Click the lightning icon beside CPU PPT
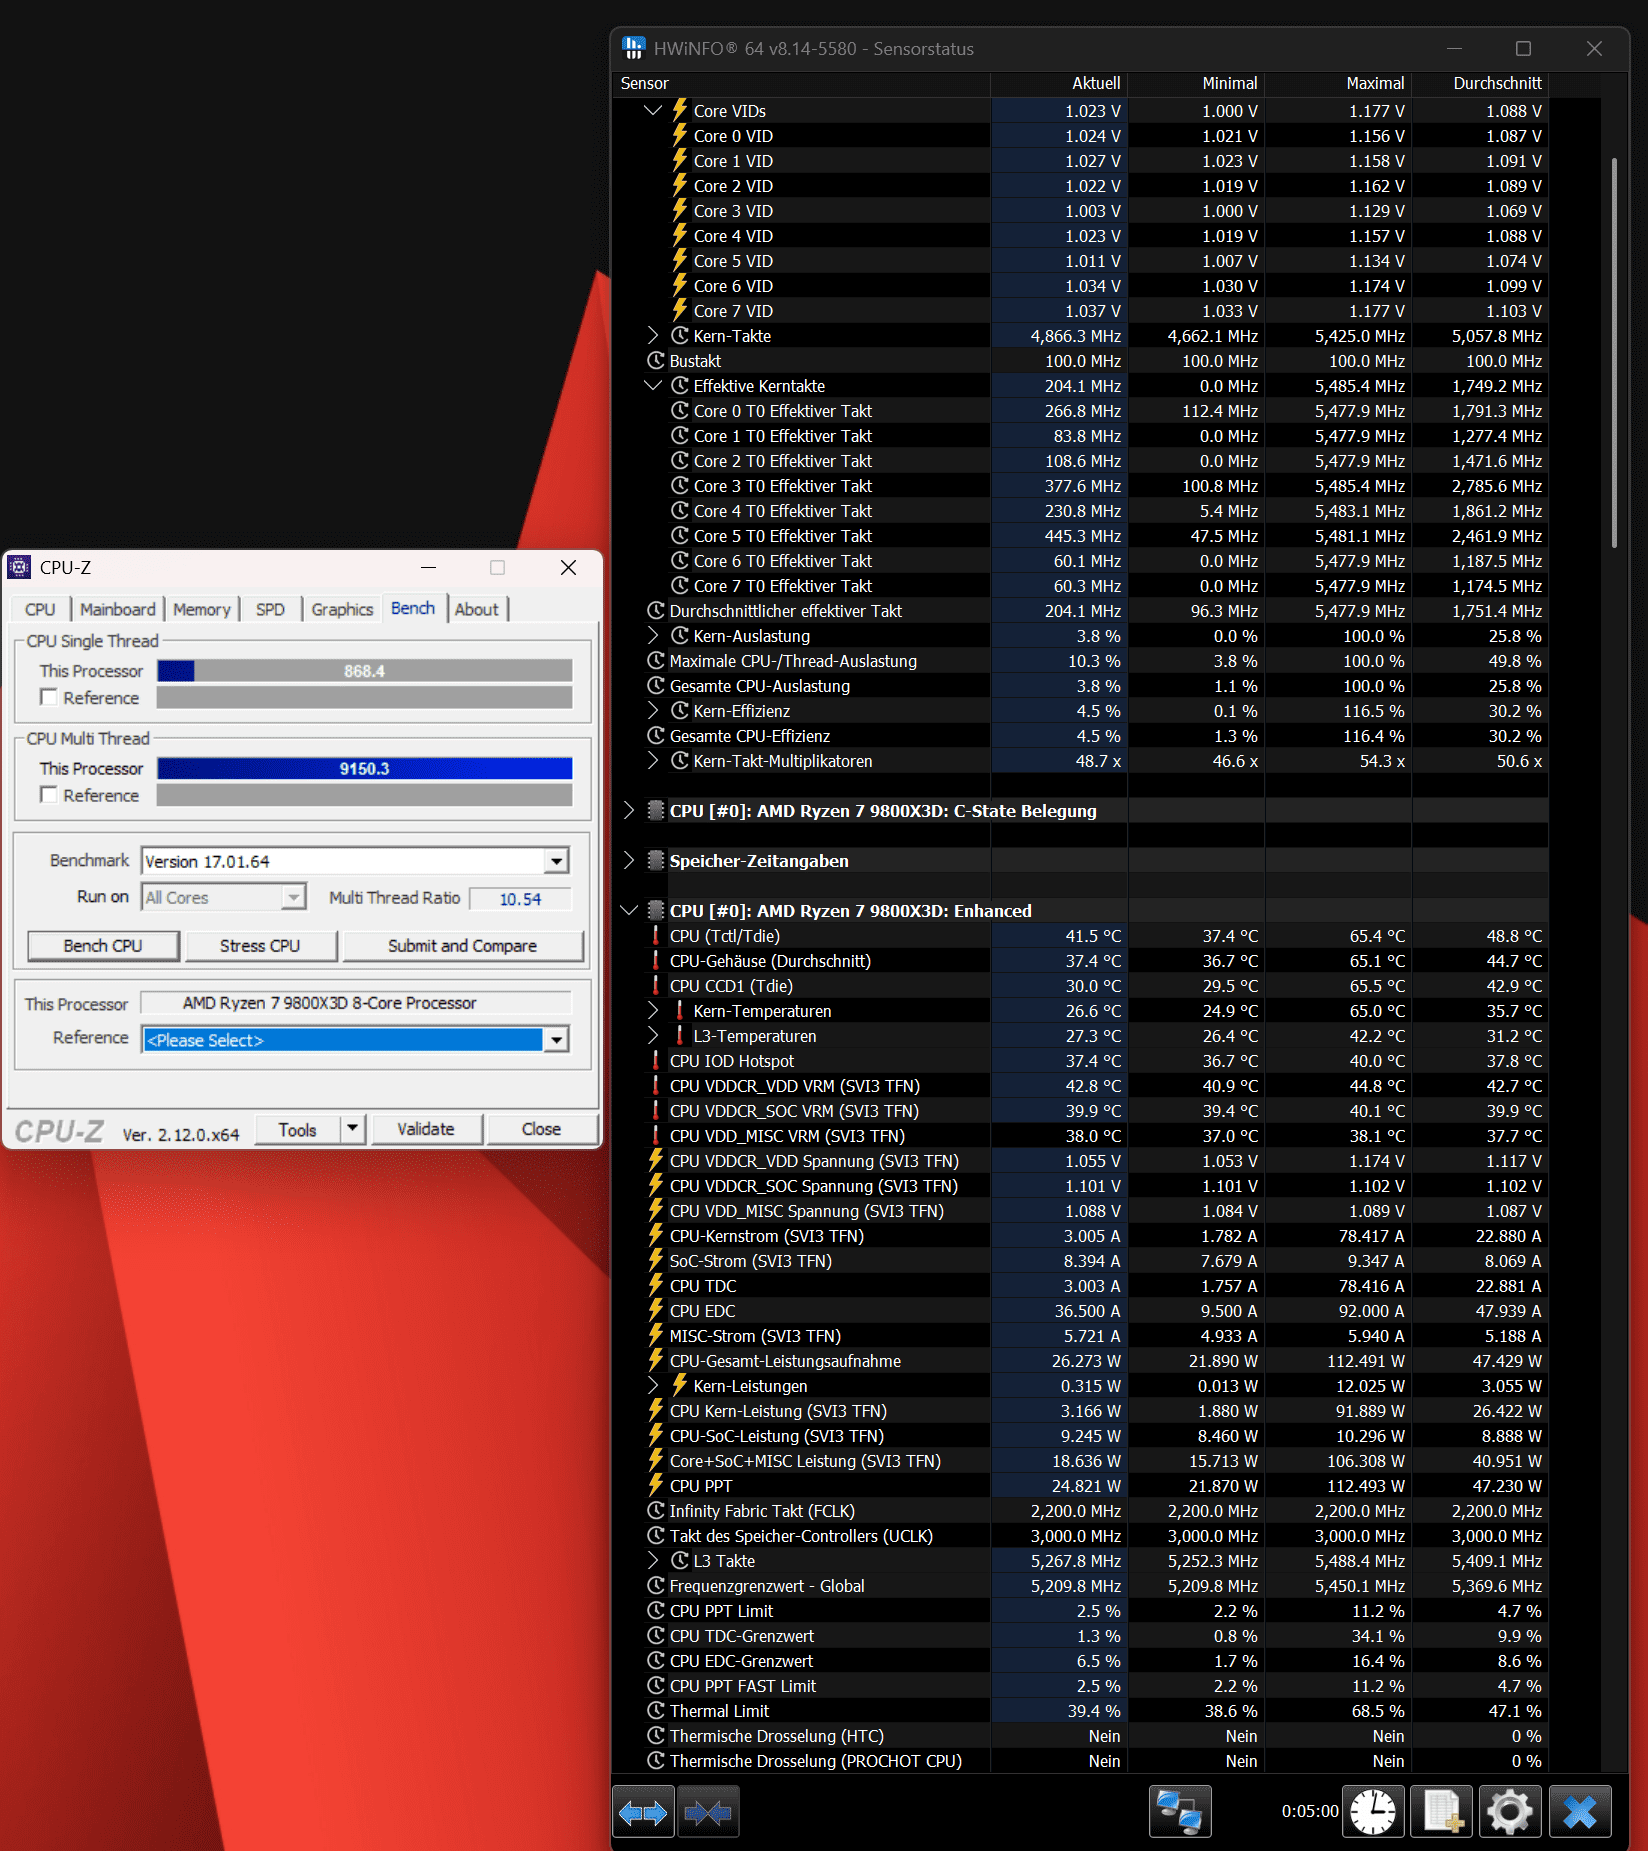 click(656, 1485)
